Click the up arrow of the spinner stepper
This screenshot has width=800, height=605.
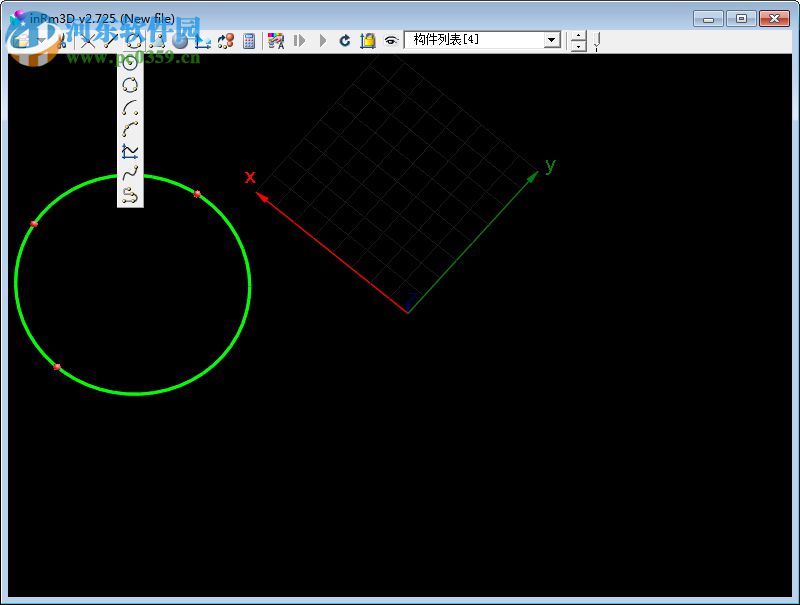pos(578,36)
